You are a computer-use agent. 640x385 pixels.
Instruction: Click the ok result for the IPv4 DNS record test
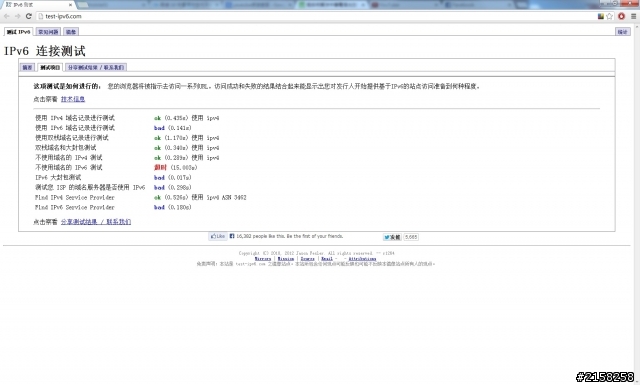click(158, 118)
